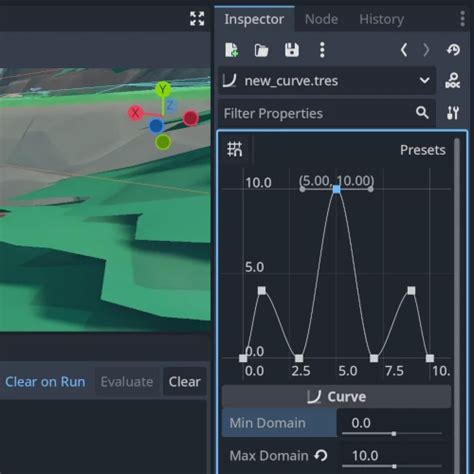The height and width of the screenshot is (474, 474).
Task: Open the extra resource options menu
Action: pos(322,50)
